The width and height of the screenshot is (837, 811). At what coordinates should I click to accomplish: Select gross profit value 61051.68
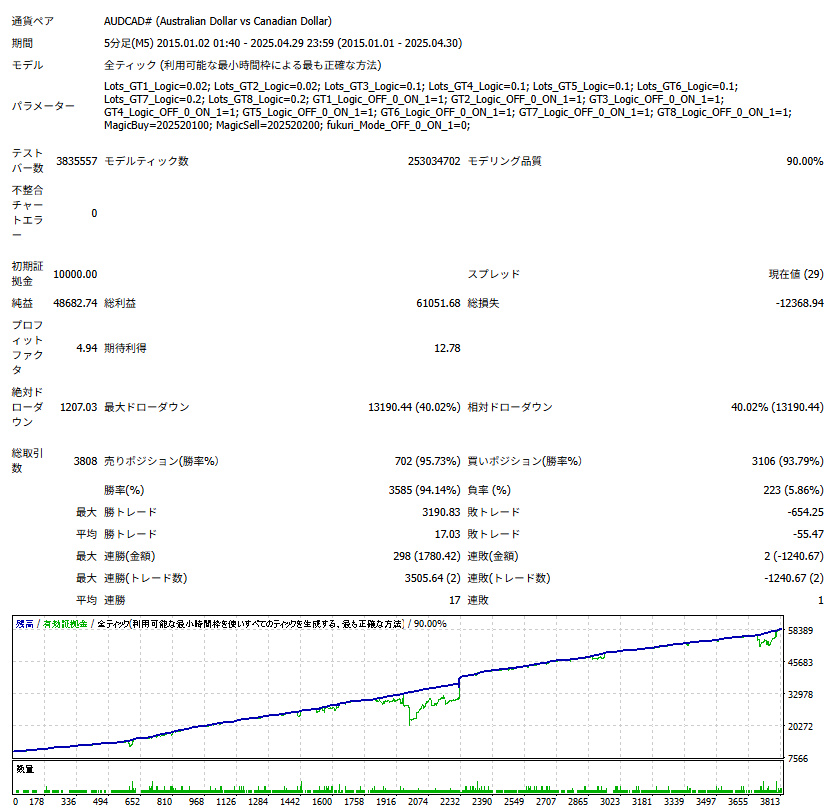tap(438, 303)
